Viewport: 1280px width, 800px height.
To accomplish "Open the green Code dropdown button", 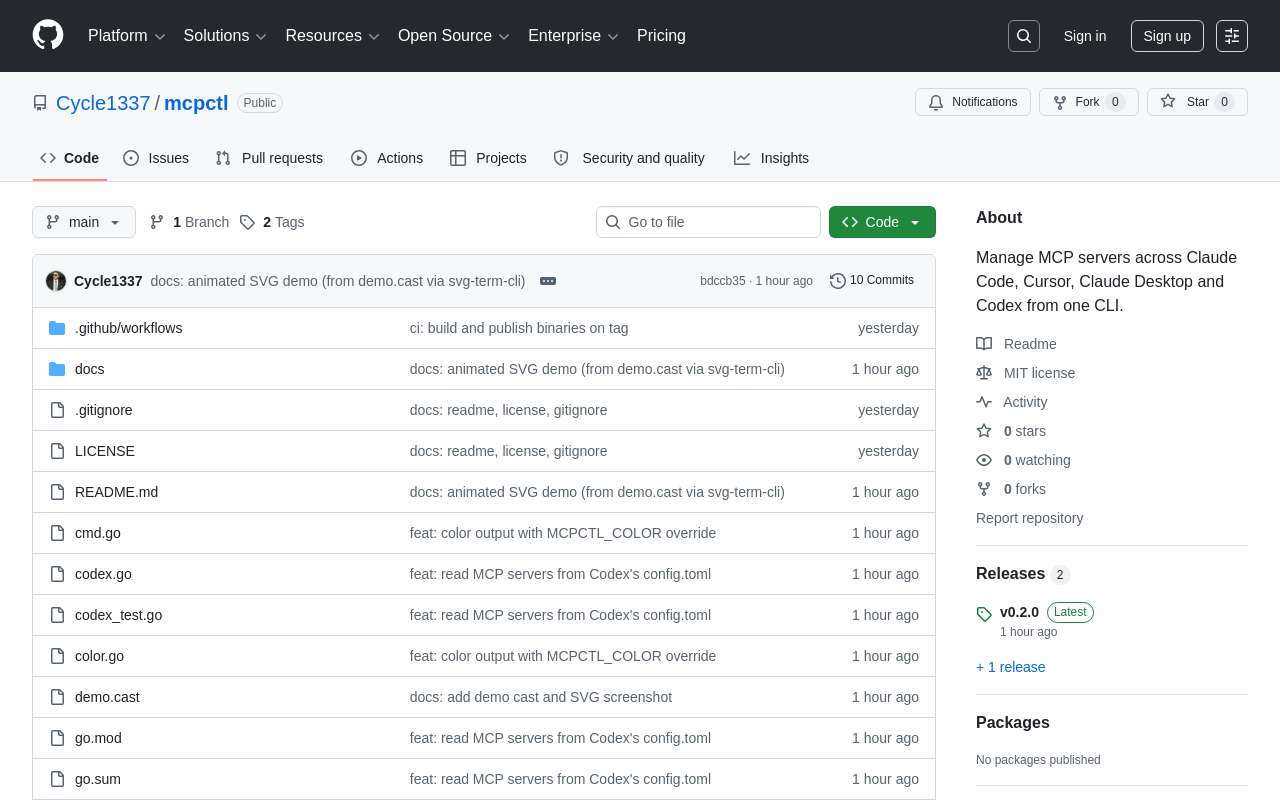I will pyautogui.click(x=882, y=222).
